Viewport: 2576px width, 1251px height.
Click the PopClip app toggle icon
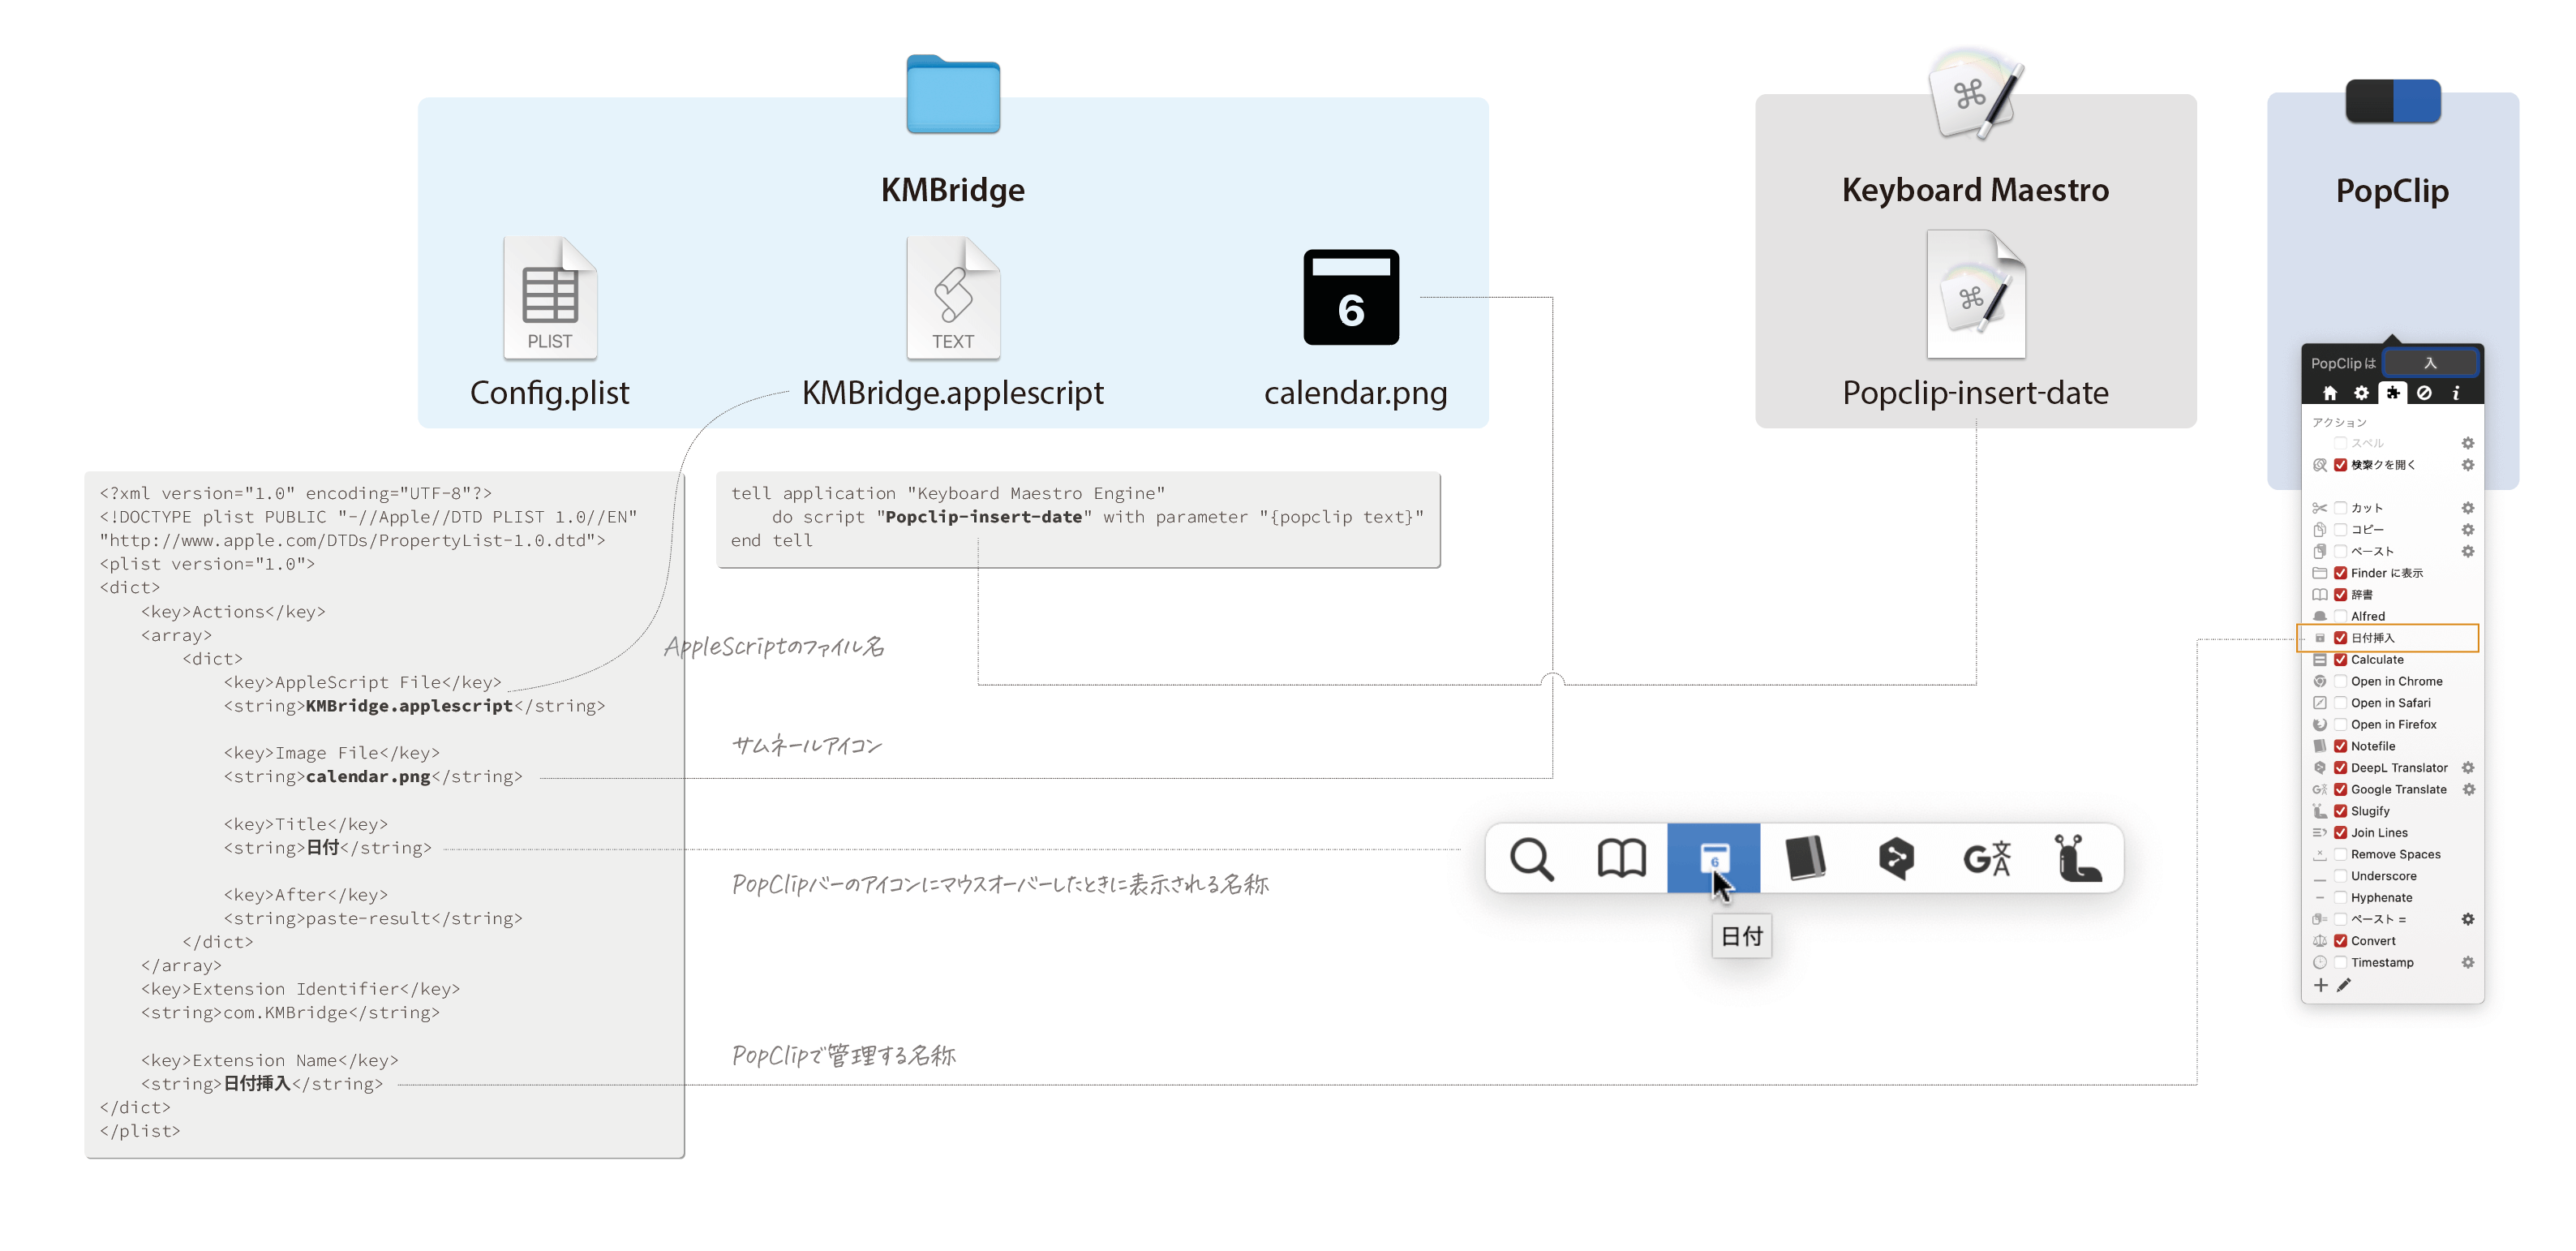point(2392,101)
